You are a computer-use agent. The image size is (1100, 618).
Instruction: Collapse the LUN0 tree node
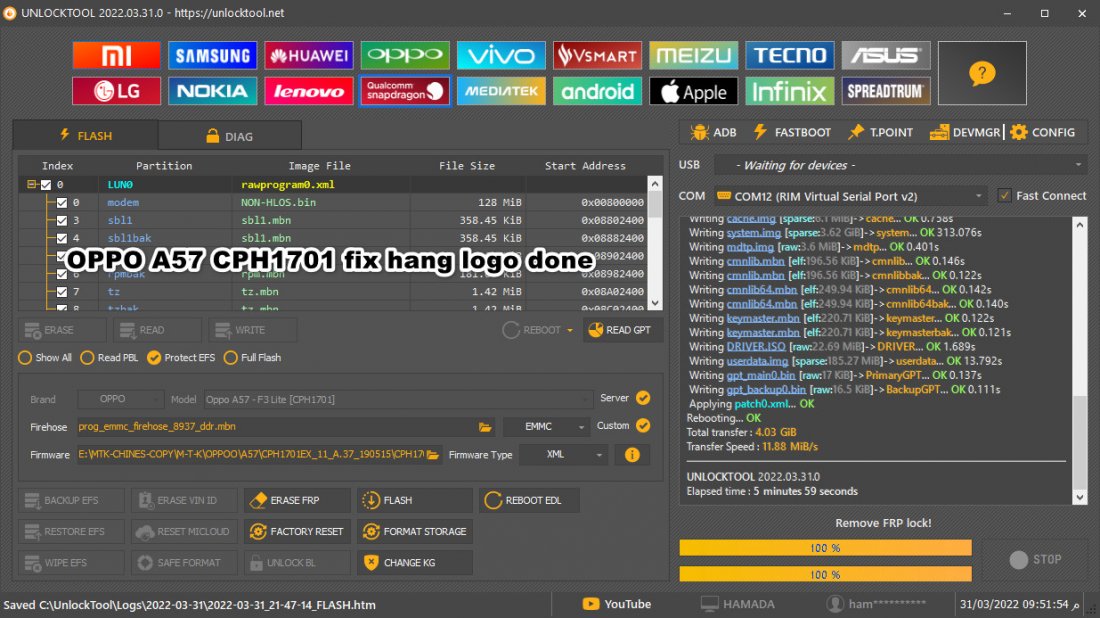tap(32, 184)
